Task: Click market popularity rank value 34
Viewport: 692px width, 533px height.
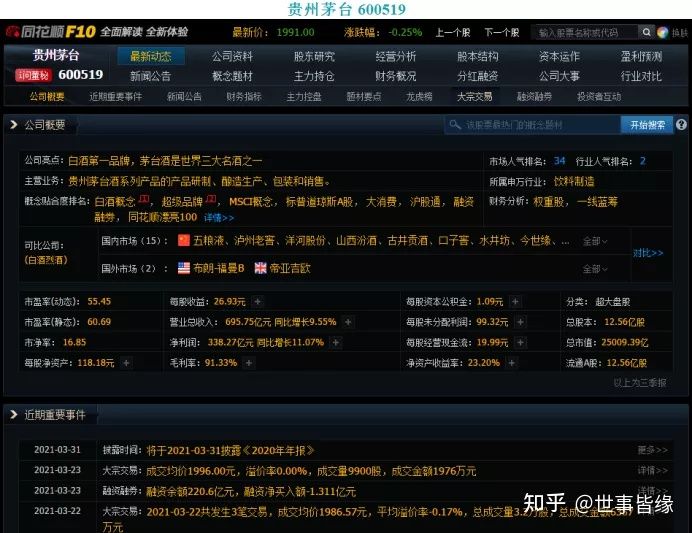Action: pos(559,161)
